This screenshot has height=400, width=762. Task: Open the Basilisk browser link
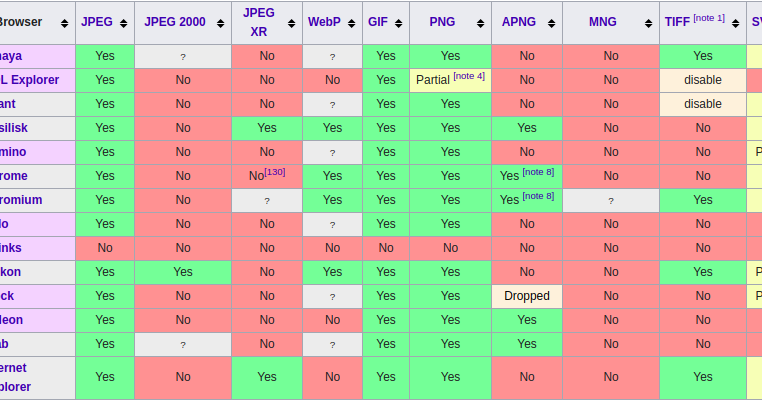(14, 128)
